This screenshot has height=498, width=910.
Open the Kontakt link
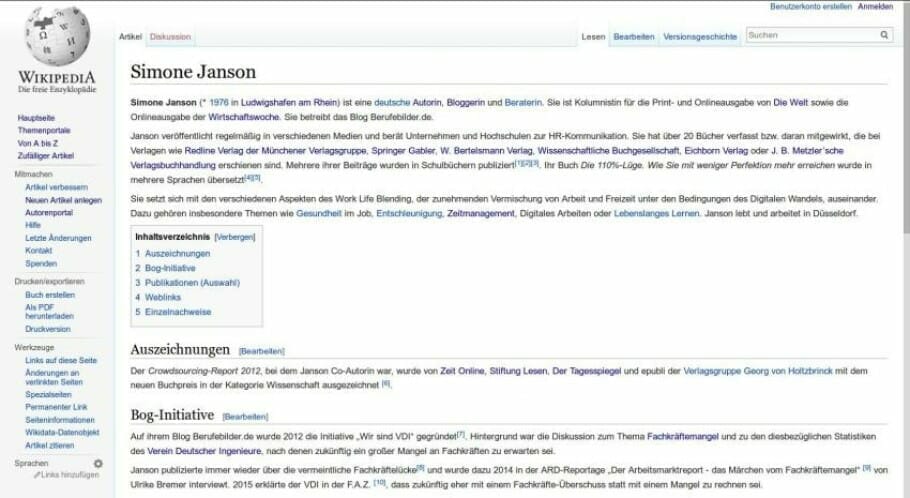click(x=38, y=251)
